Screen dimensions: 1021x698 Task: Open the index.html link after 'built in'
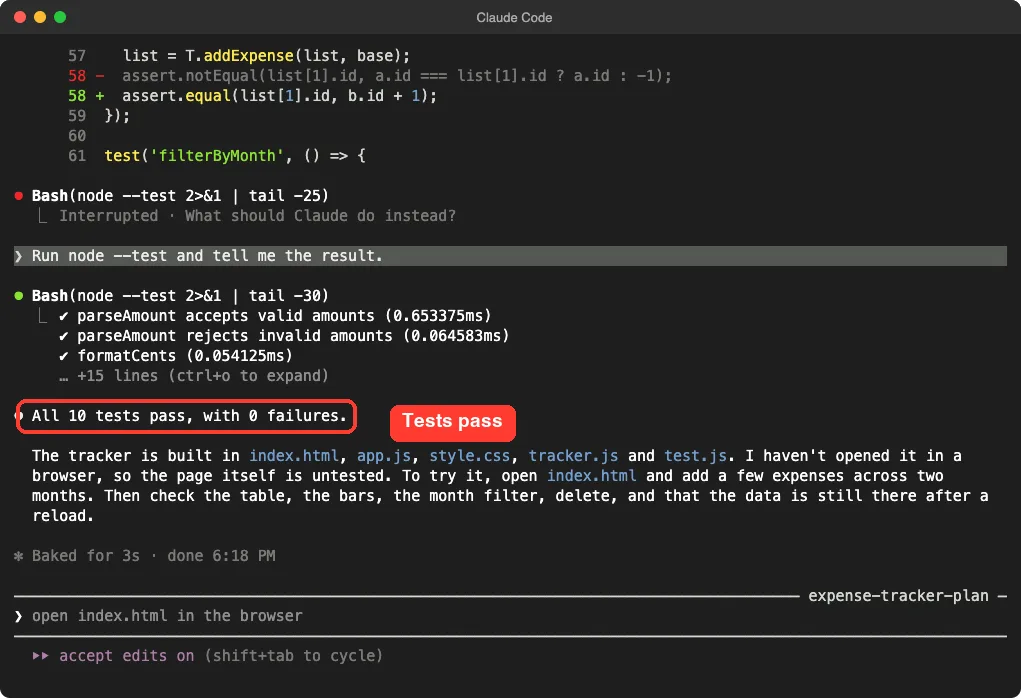click(294, 456)
